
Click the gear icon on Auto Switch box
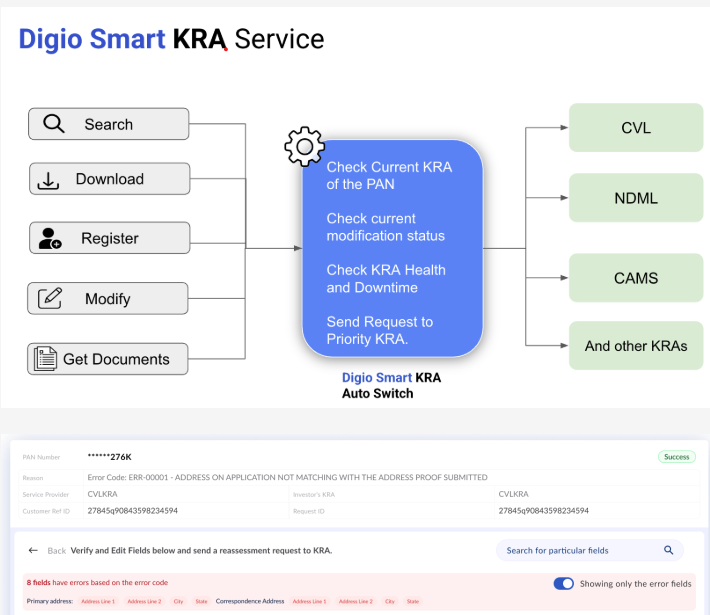(x=304, y=147)
